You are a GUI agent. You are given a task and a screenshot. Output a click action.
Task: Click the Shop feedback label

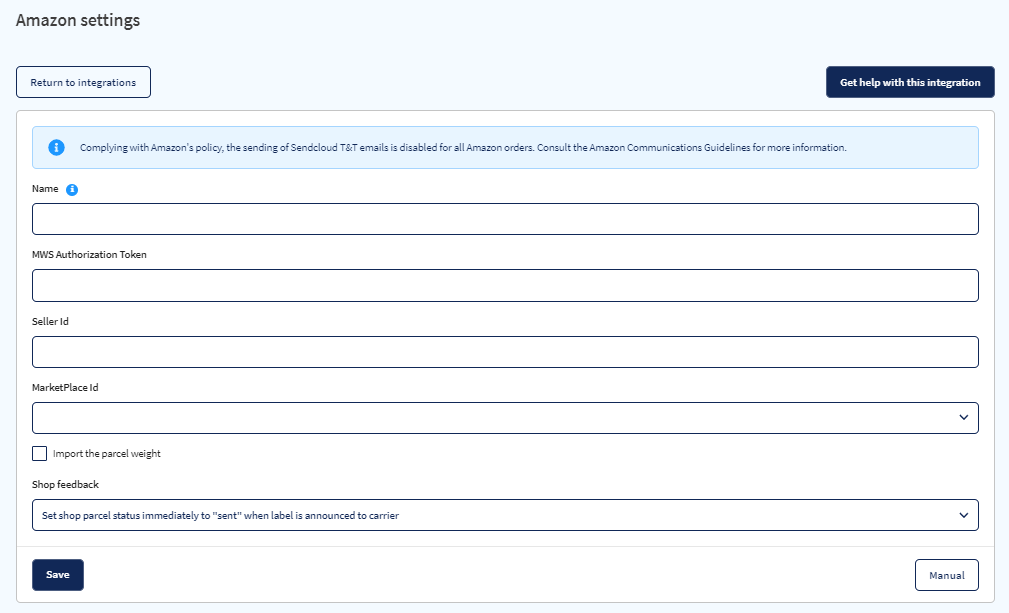click(x=65, y=484)
